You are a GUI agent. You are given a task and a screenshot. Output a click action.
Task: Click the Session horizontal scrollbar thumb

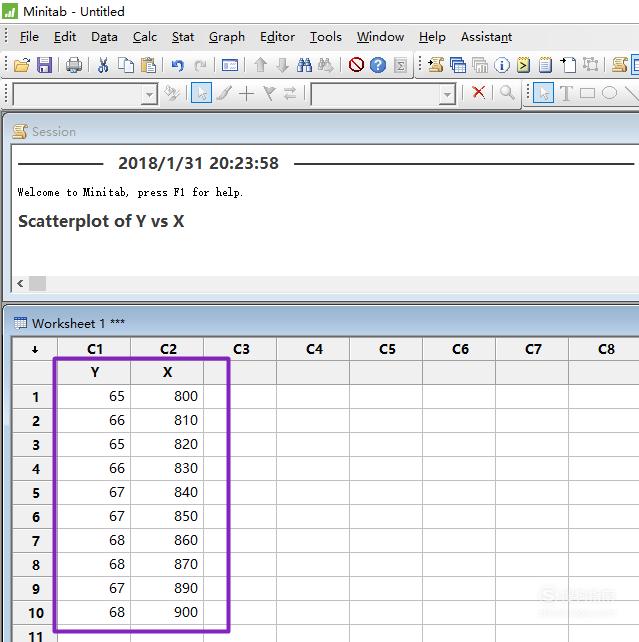tap(37, 283)
